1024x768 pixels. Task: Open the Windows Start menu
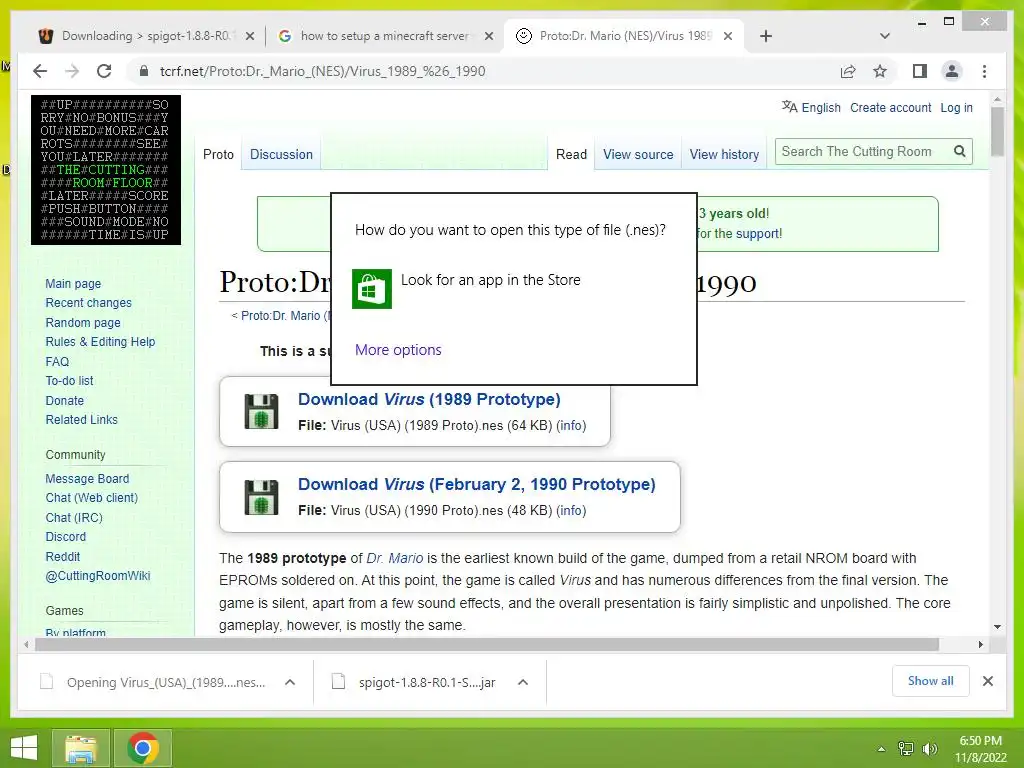(x=24, y=748)
